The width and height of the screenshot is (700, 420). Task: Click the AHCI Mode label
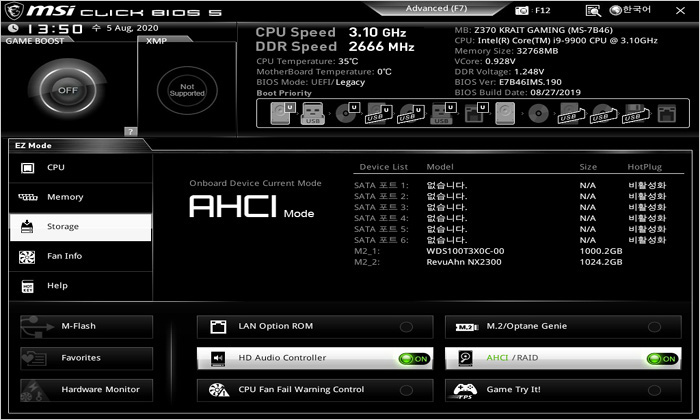coord(251,207)
